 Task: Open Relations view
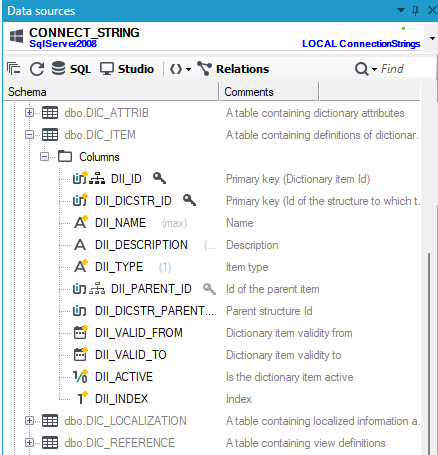pyautogui.click(x=233, y=69)
